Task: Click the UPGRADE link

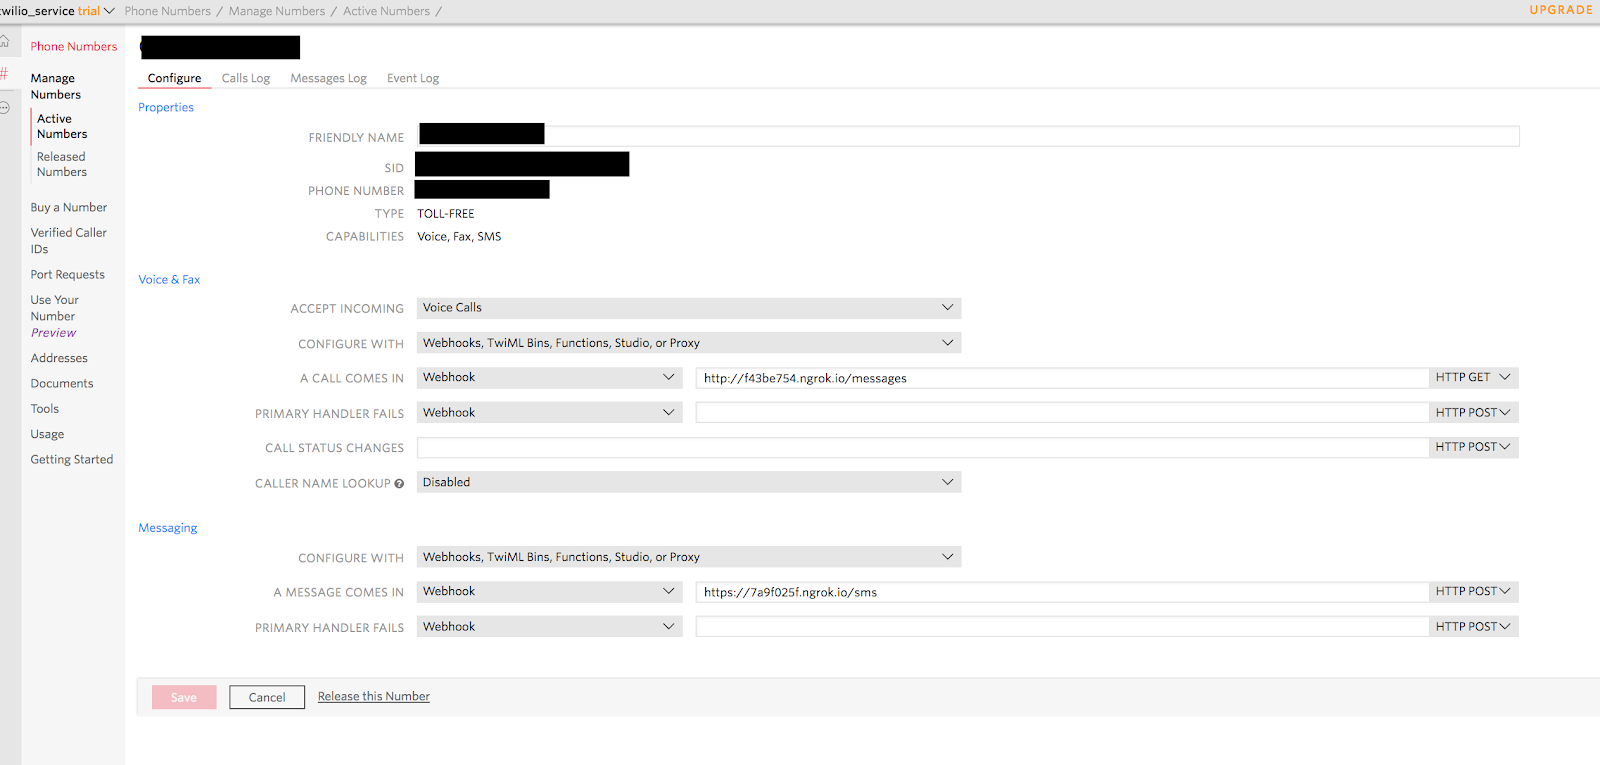Action: [1561, 10]
